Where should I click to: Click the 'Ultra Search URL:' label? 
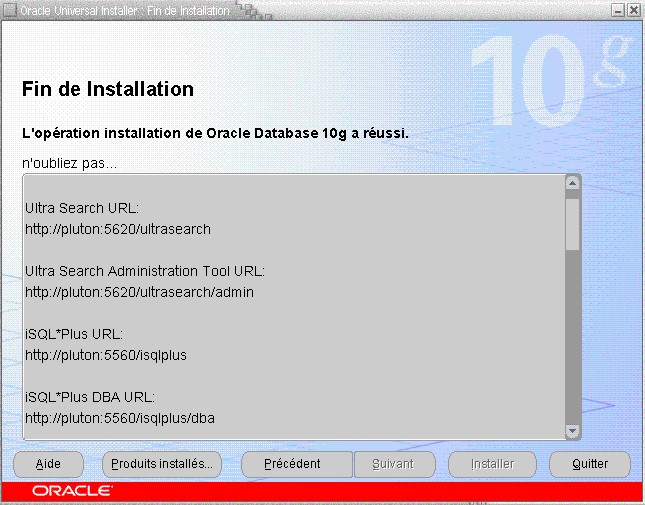coord(82,208)
